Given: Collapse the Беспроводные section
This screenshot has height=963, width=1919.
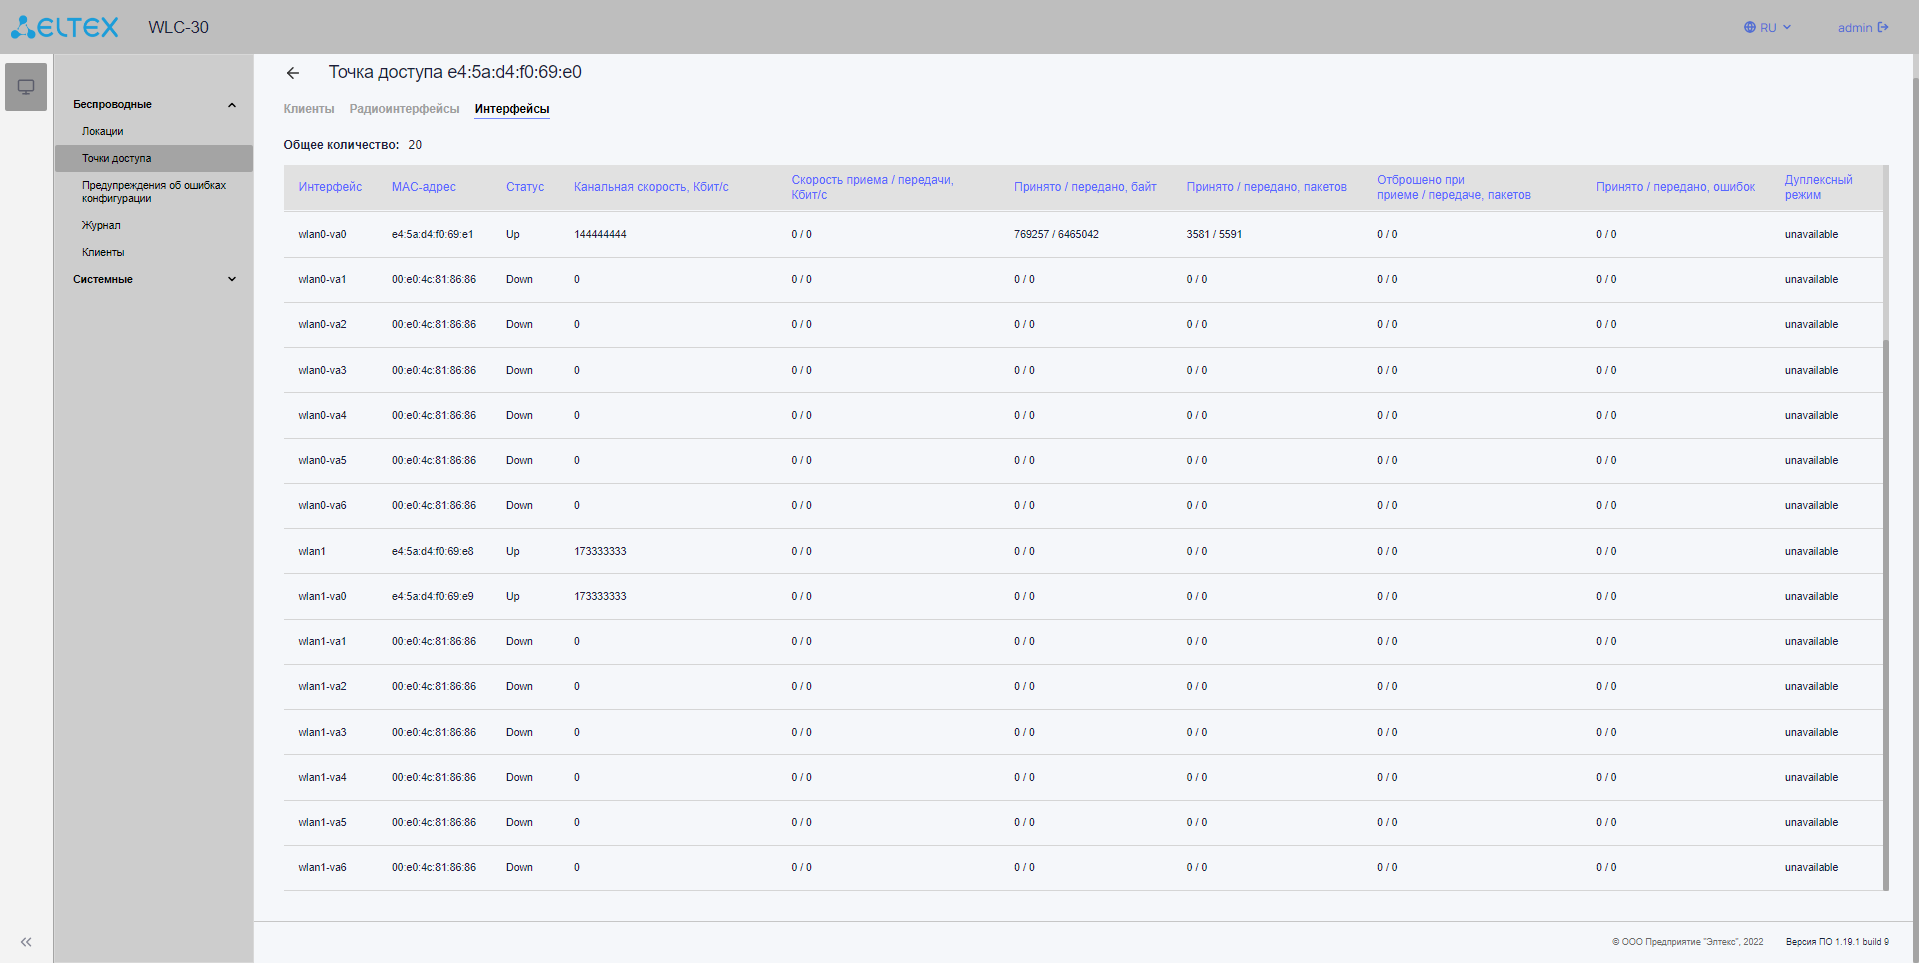Looking at the screenshot, I should click(x=232, y=105).
